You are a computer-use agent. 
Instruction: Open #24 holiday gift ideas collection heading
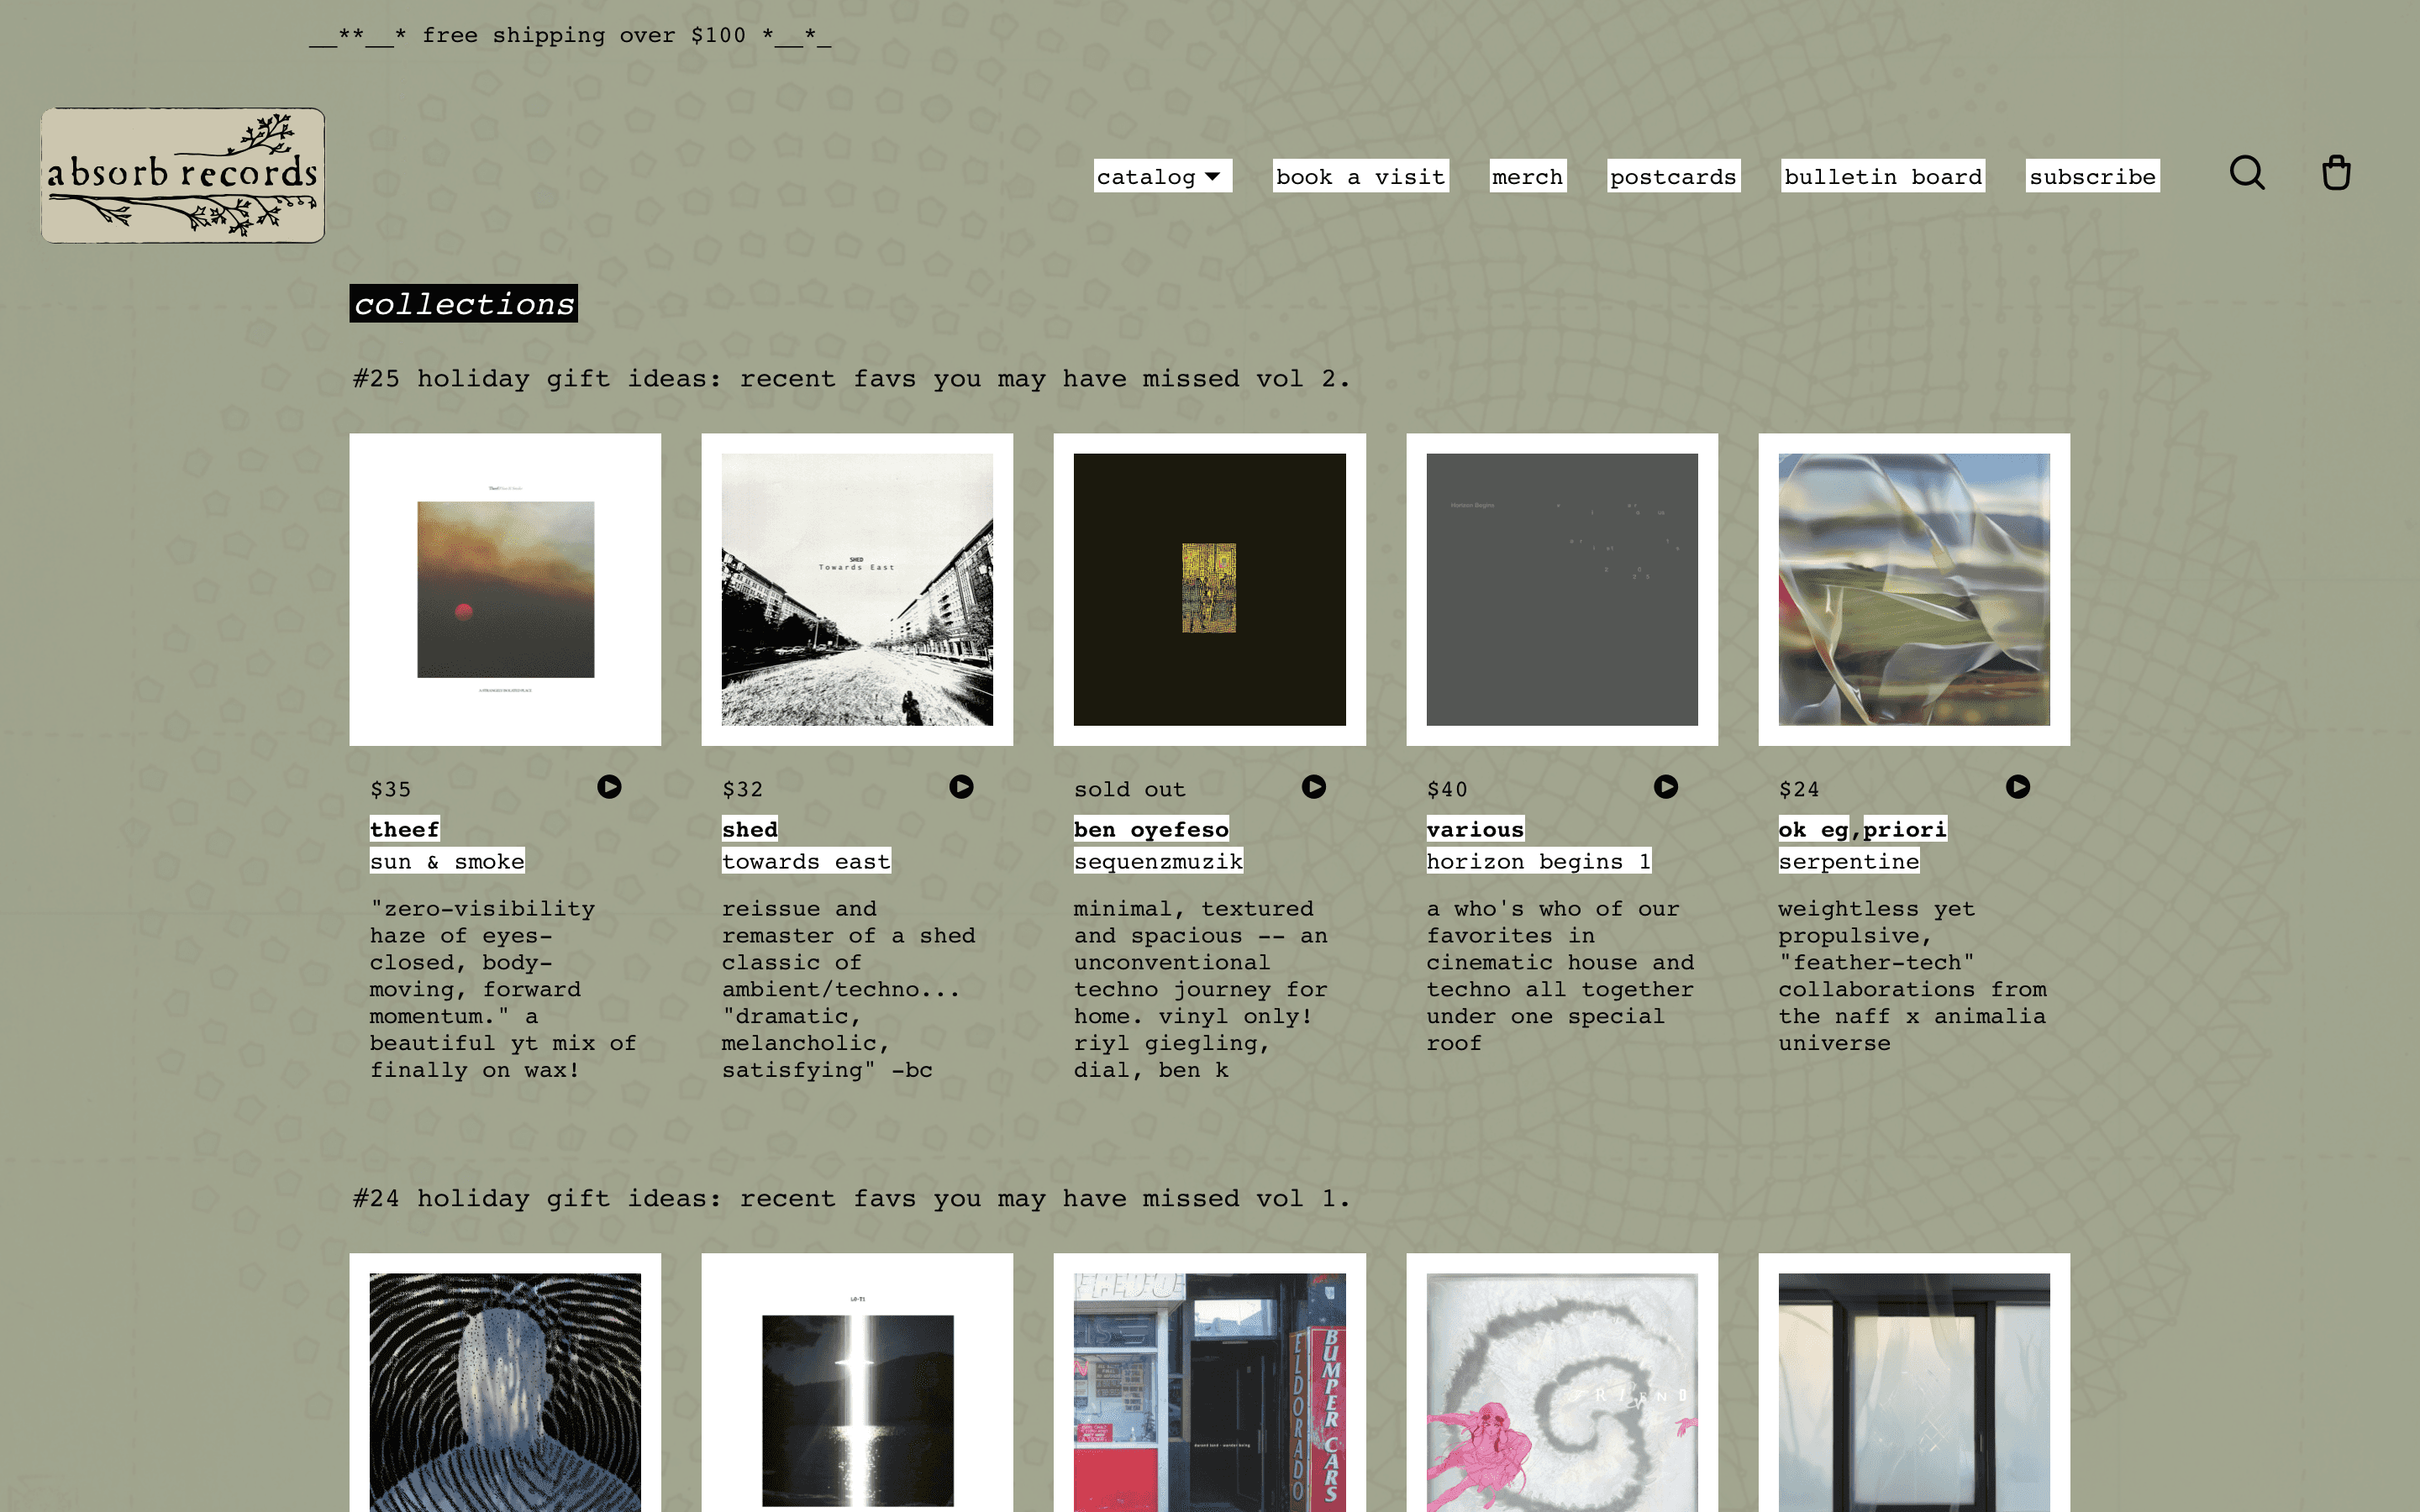coord(851,1198)
